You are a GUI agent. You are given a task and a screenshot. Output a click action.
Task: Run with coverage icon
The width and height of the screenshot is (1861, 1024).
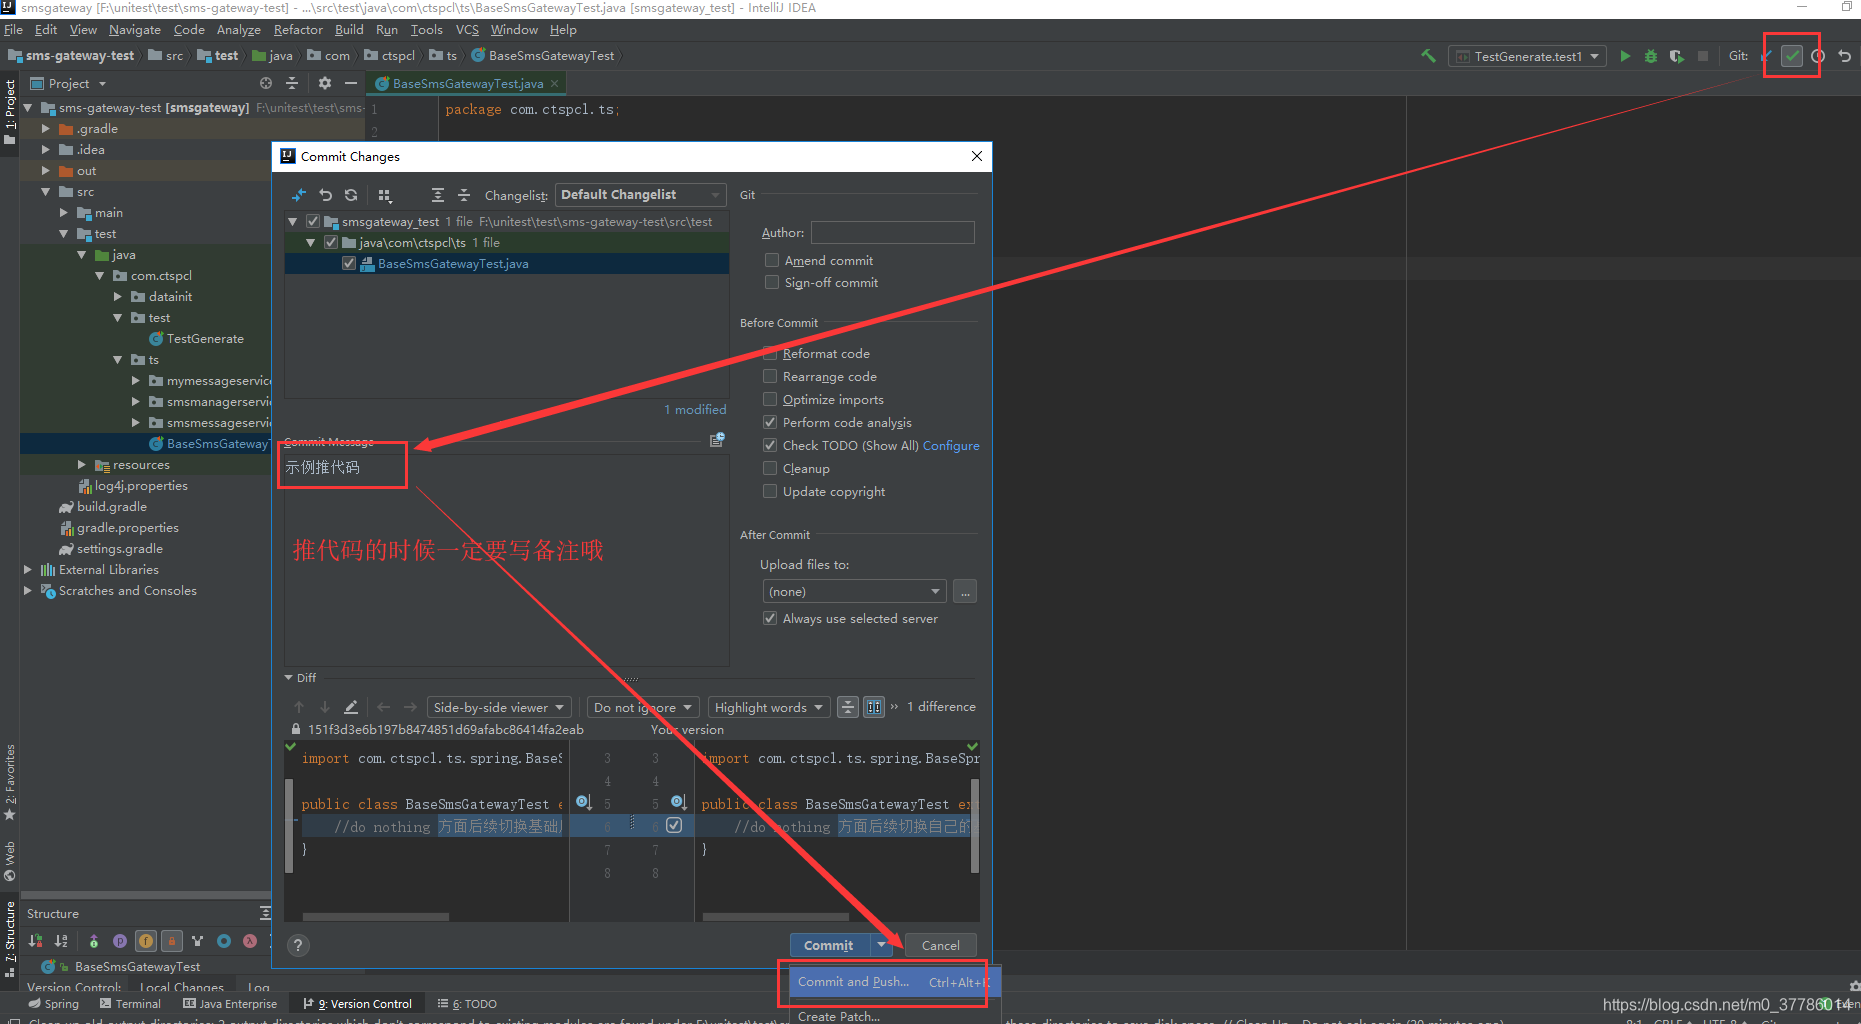pyautogui.click(x=1677, y=56)
